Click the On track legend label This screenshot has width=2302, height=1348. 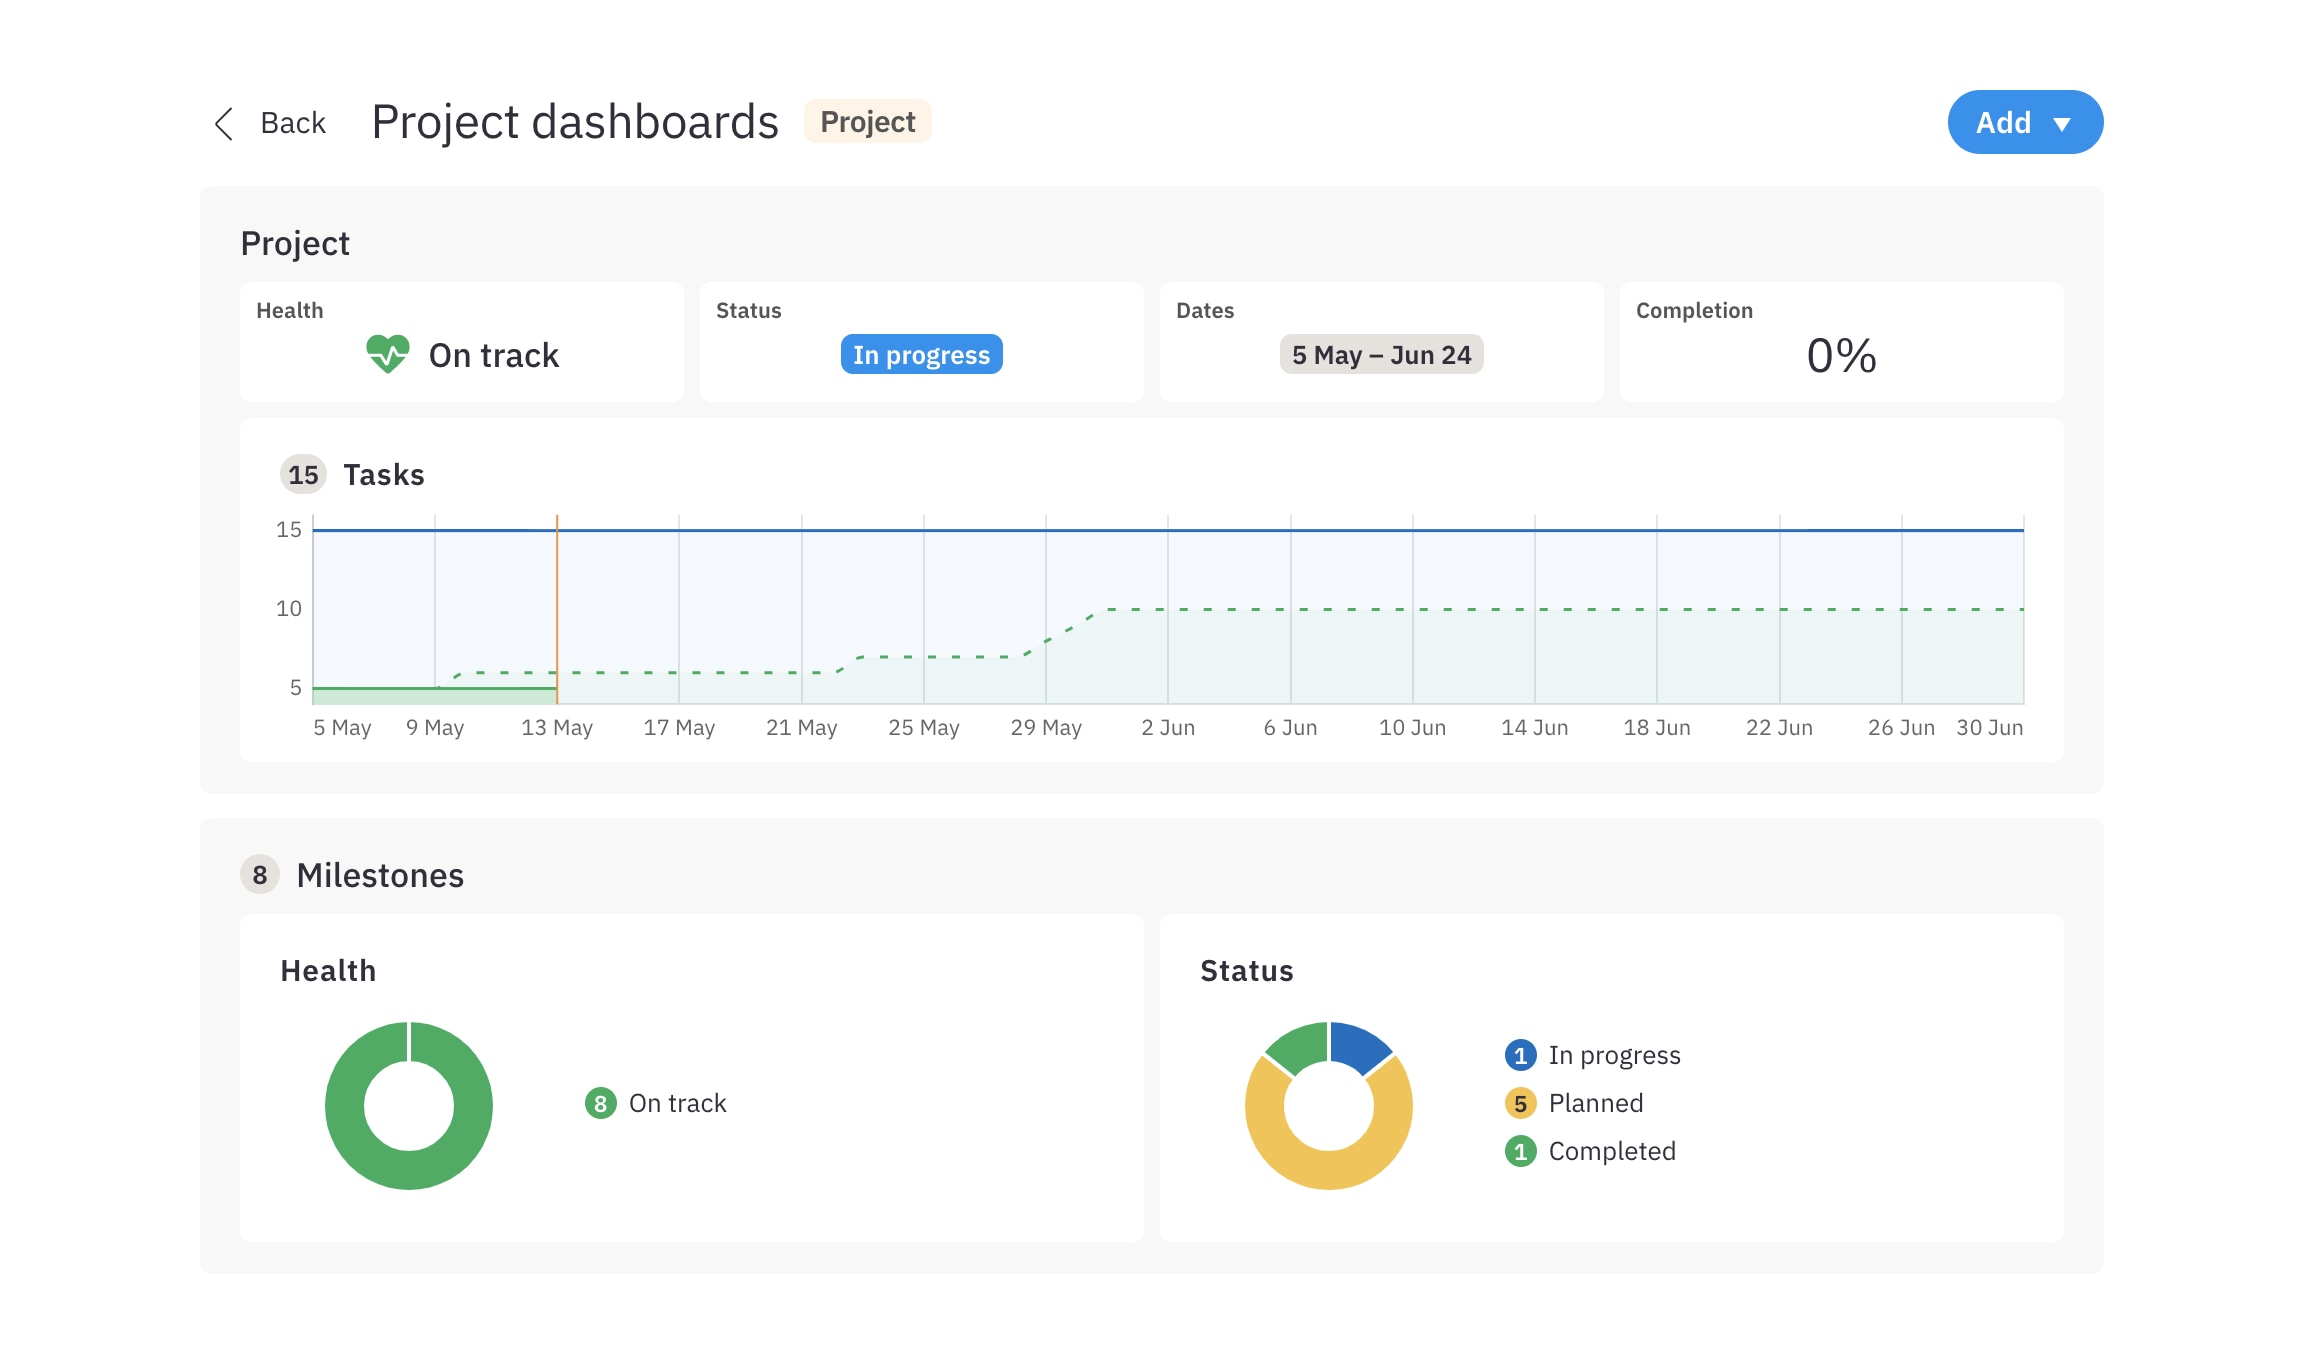point(678,1103)
